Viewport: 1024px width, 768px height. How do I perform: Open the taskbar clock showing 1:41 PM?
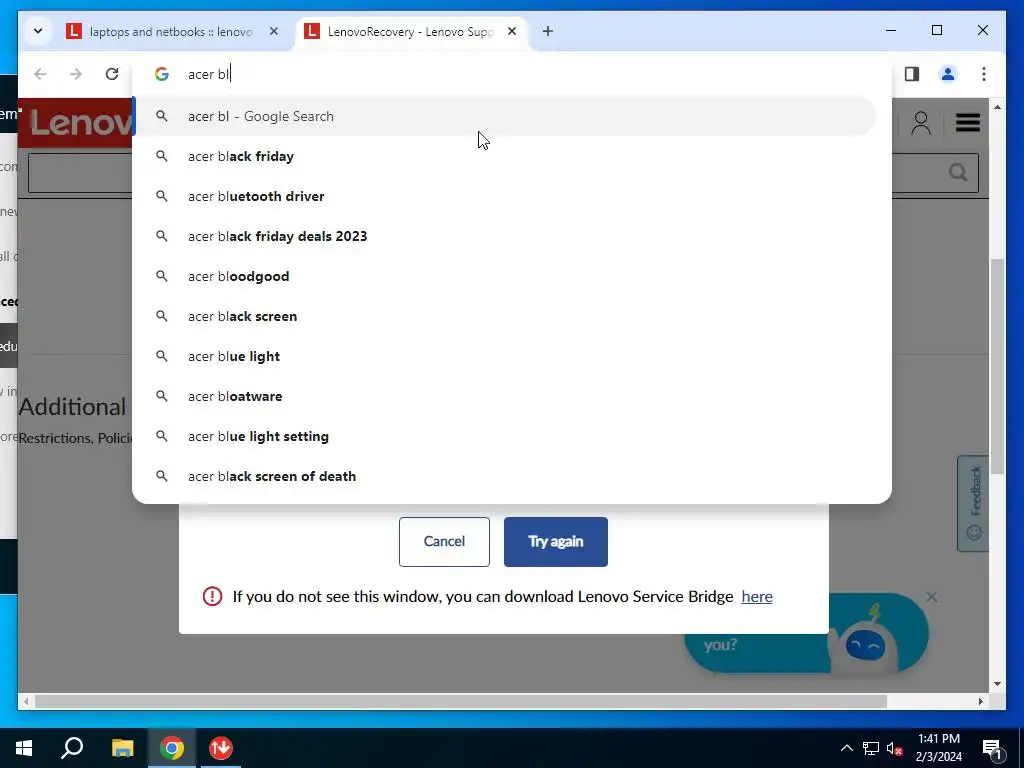938,748
